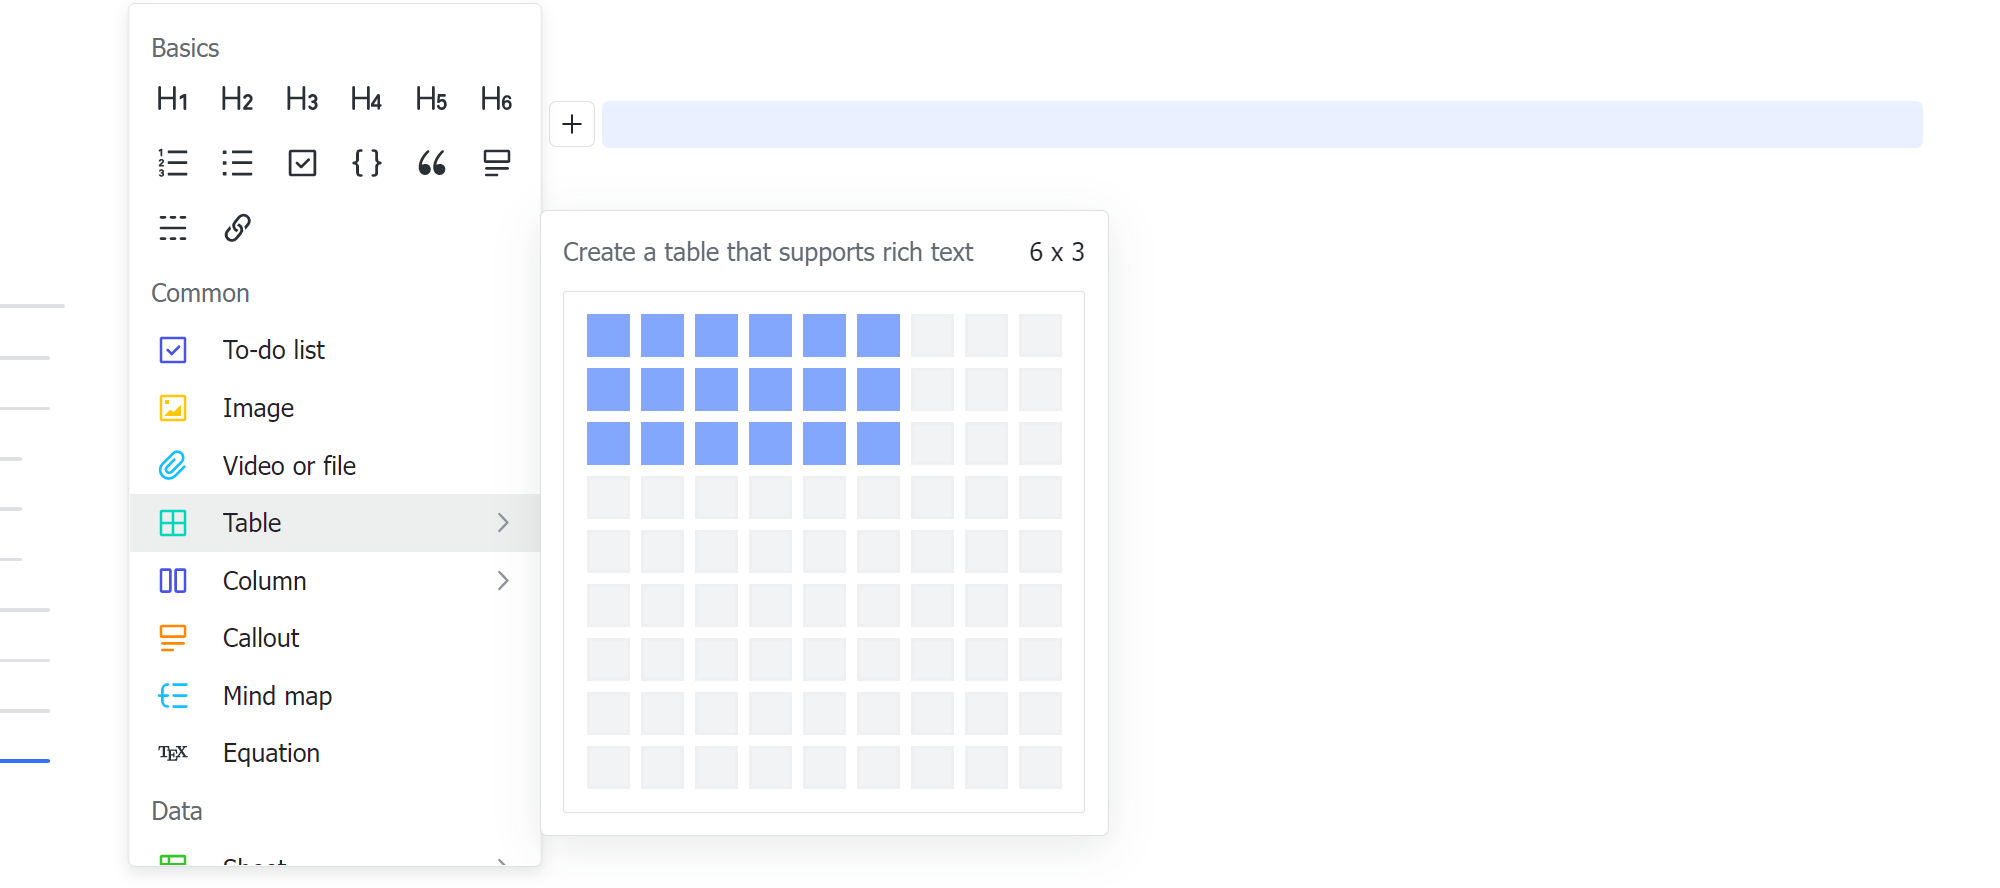
Task: Insert a code block with braces icon
Action: click(x=367, y=163)
